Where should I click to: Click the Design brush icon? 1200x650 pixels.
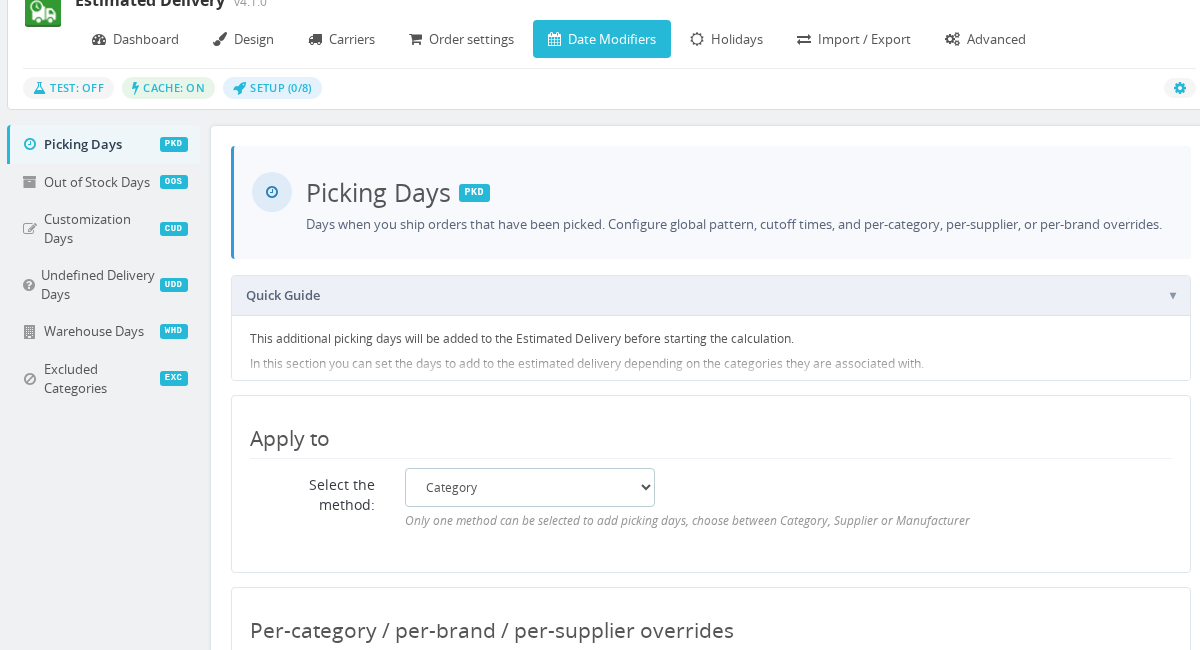220,39
